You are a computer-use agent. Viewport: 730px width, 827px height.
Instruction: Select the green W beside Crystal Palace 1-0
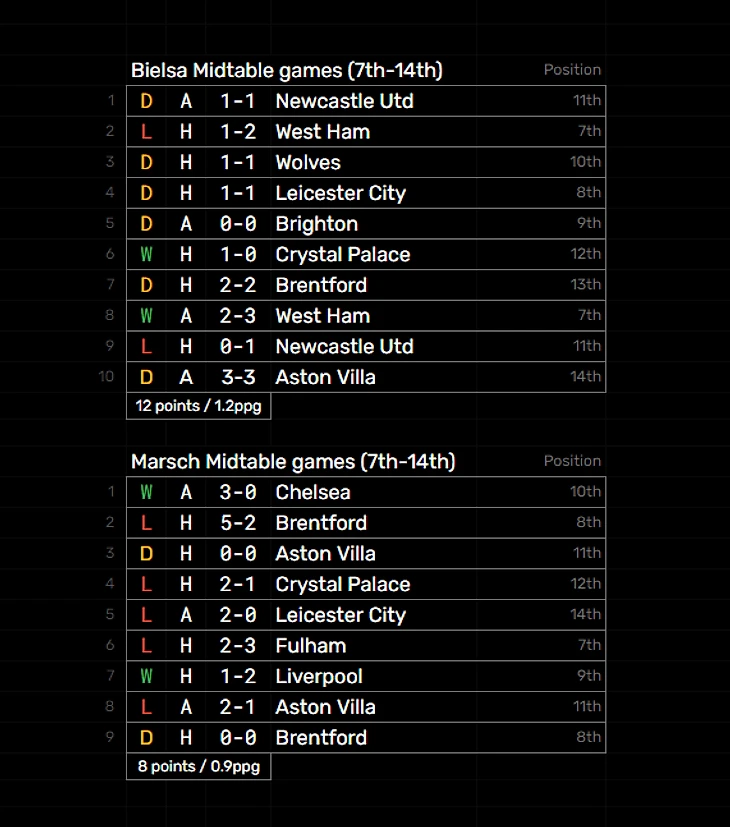point(146,255)
